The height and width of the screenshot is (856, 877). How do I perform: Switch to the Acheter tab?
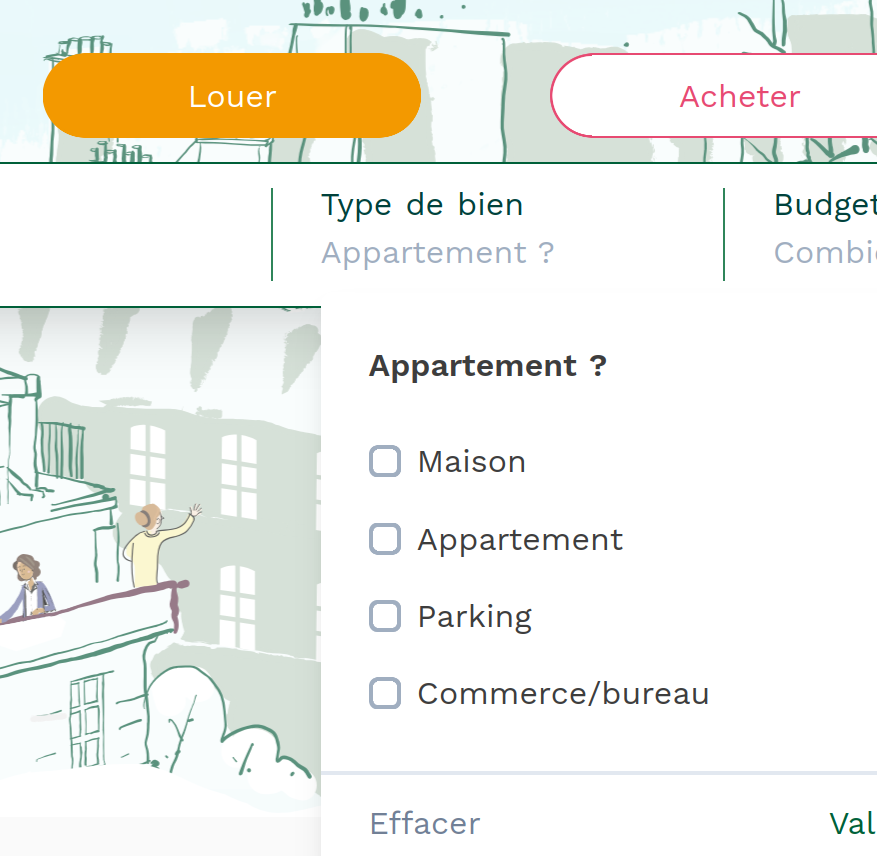738,96
